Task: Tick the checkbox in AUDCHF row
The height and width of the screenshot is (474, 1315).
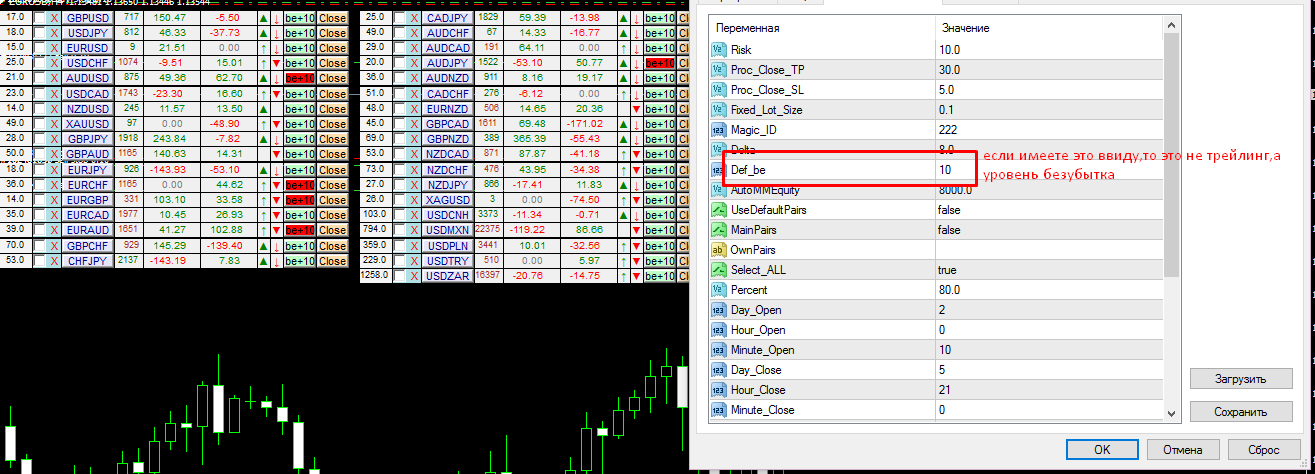Action: pos(399,33)
